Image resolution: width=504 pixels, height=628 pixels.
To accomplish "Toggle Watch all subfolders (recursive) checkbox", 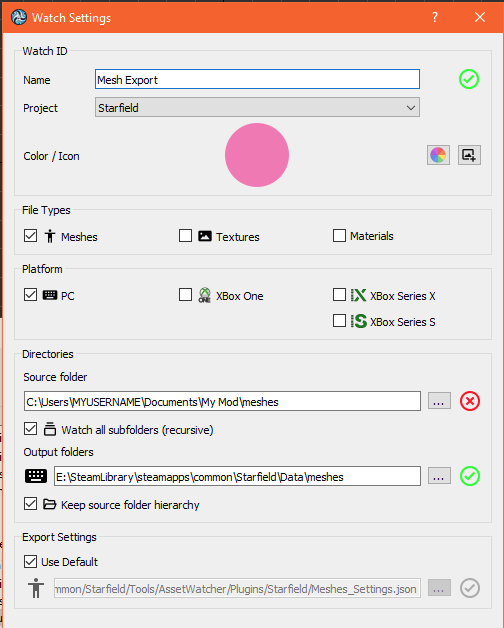I will 30,429.
